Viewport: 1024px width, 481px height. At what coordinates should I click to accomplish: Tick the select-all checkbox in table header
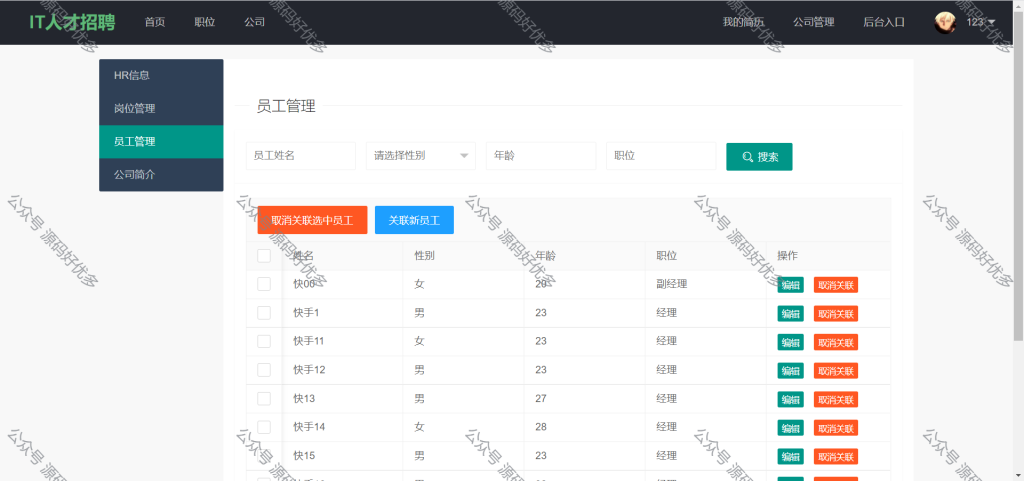pyautogui.click(x=264, y=256)
